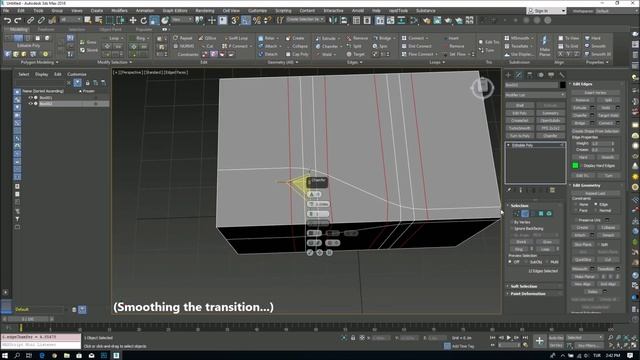Screen dimensions: 640x360
Task: Undo the last action
Action: click(7, 20)
